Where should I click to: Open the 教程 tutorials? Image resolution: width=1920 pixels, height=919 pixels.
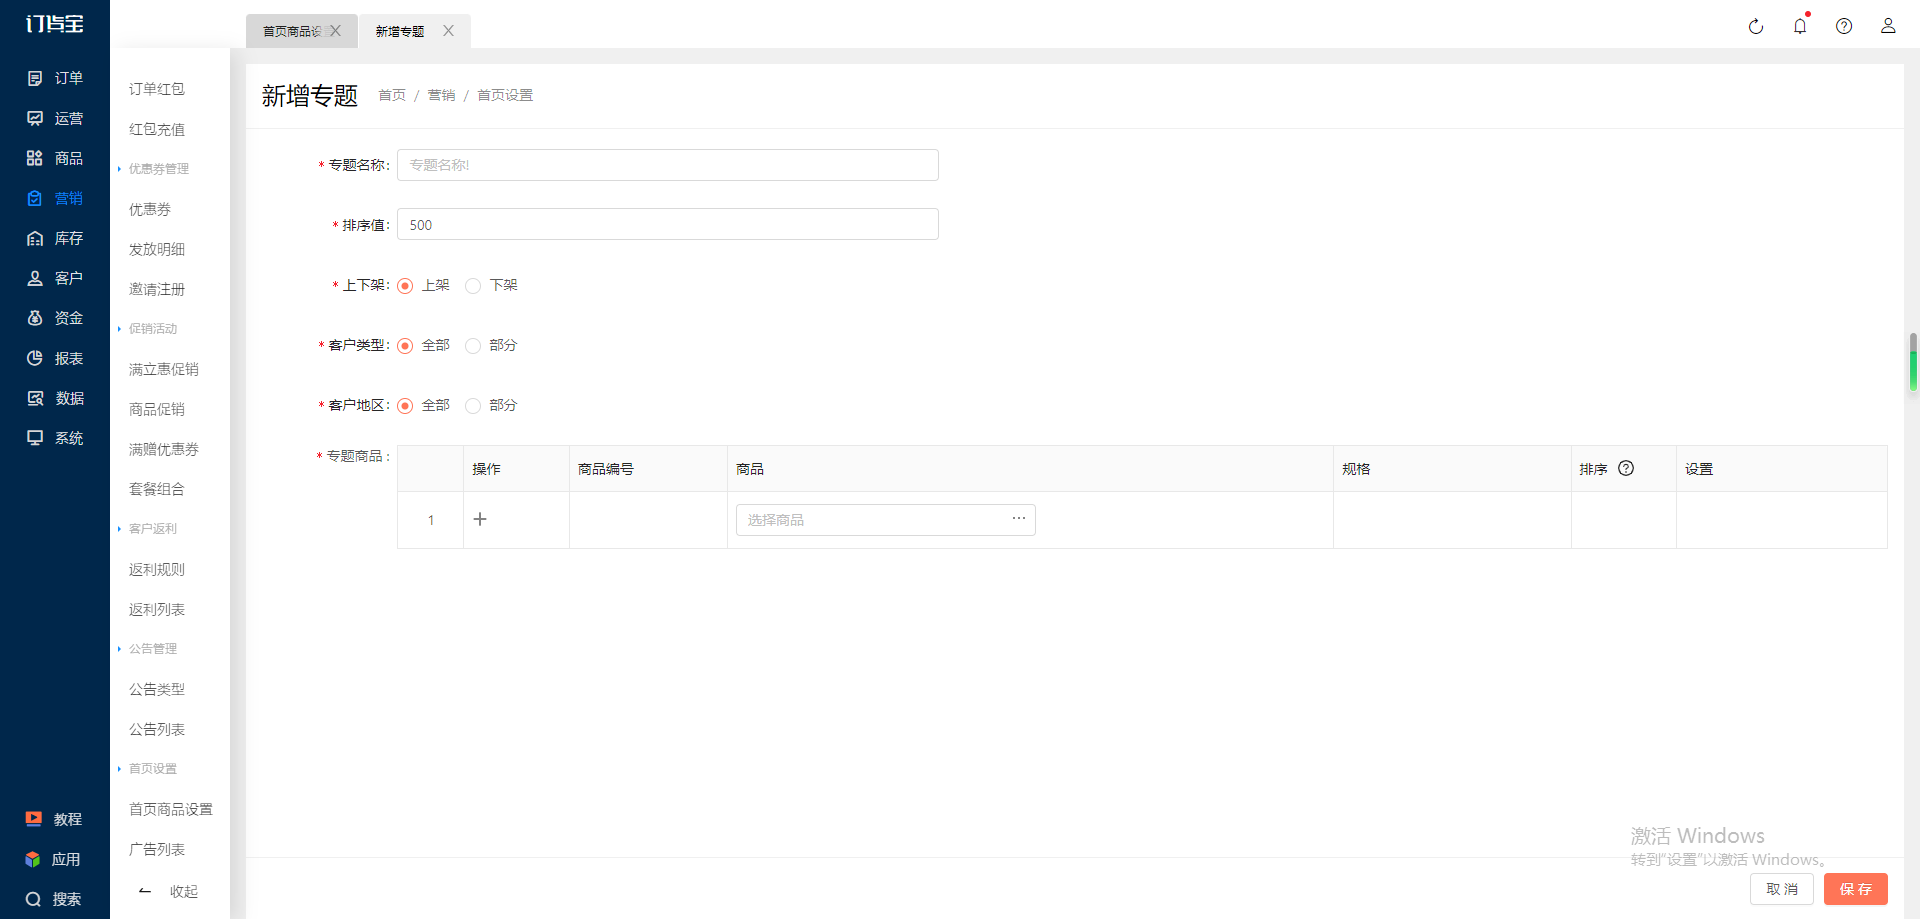point(54,819)
